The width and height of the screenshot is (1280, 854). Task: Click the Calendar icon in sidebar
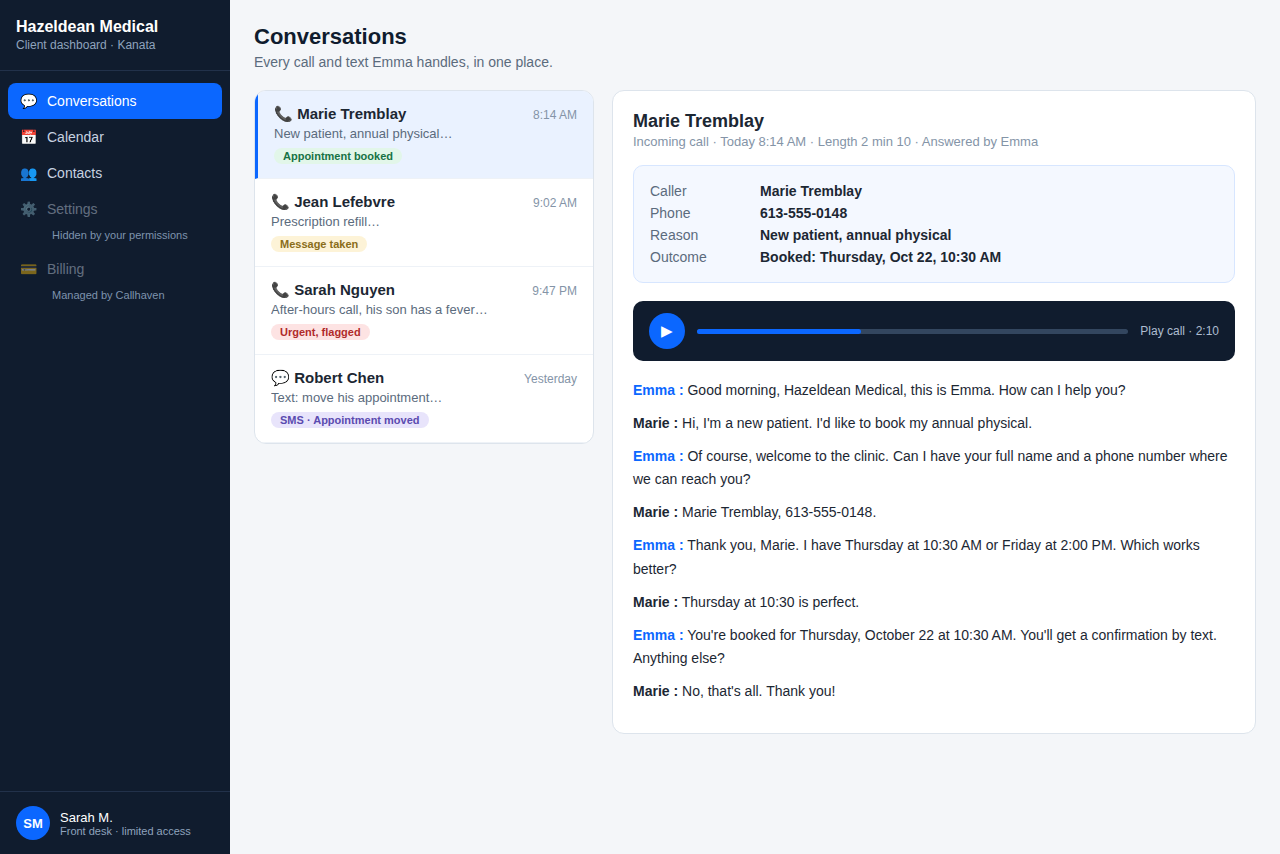28,137
